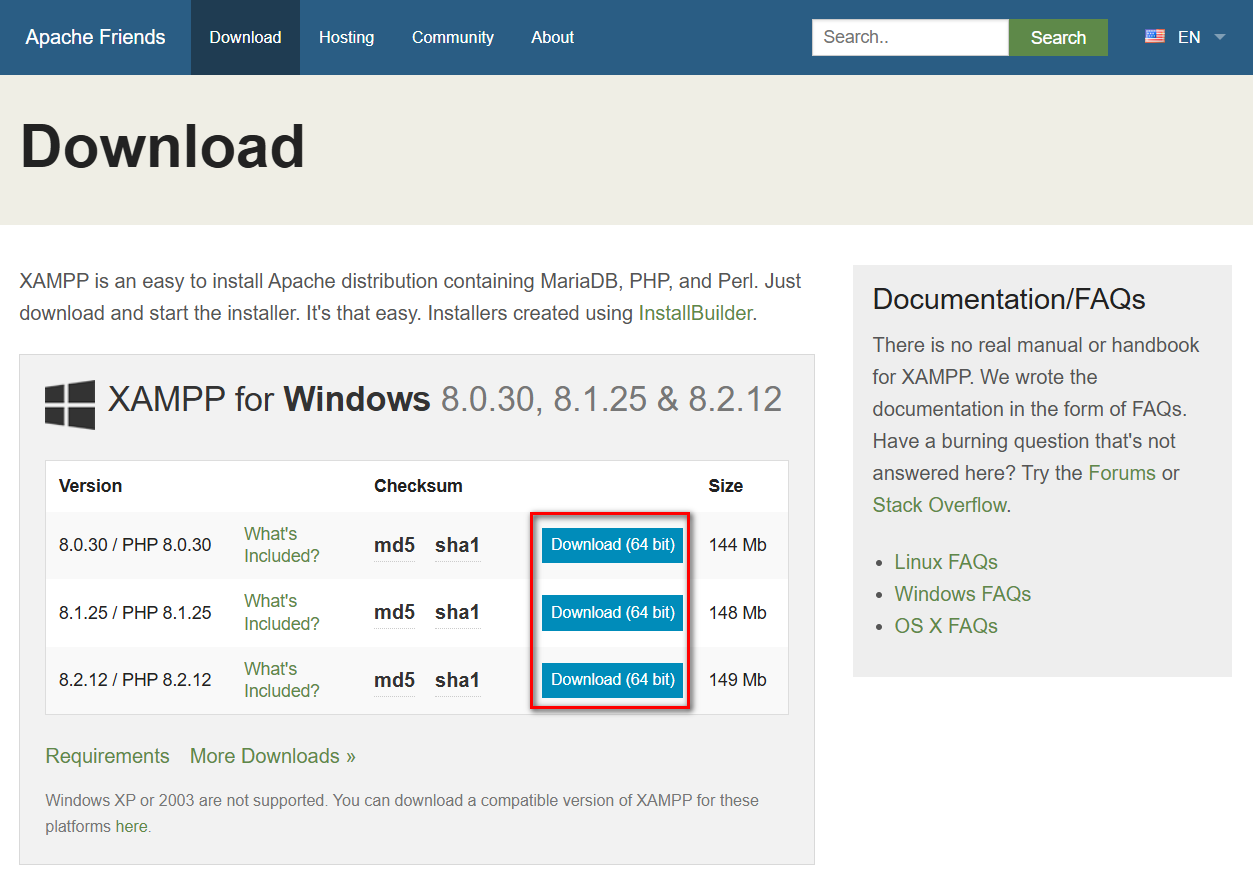Click the Apache Friends home link
The height and width of the screenshot is (869, 1253).
click(95, 37)
